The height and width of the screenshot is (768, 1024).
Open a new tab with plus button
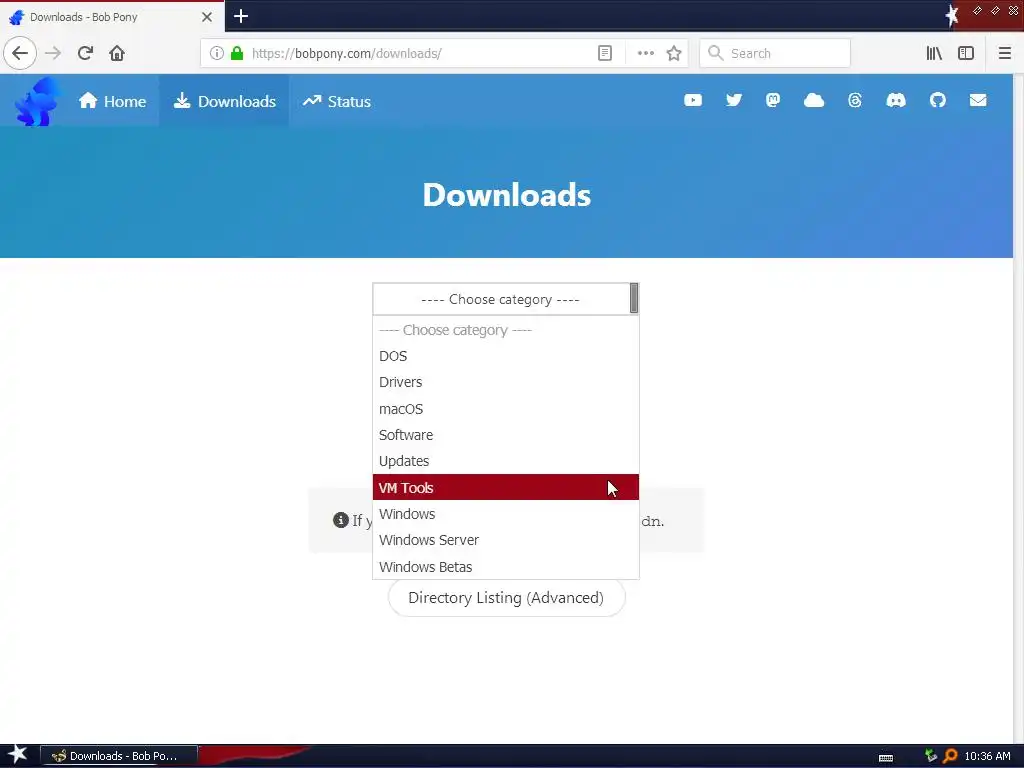pyautogui.click(x=241, y=16)
